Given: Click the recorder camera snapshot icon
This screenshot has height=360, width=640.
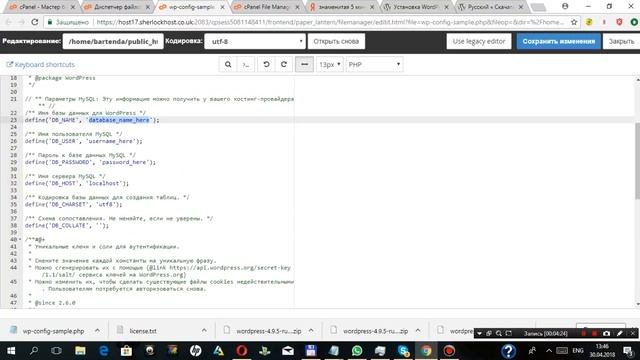Looking at the screenshot, I should [607, 333].
